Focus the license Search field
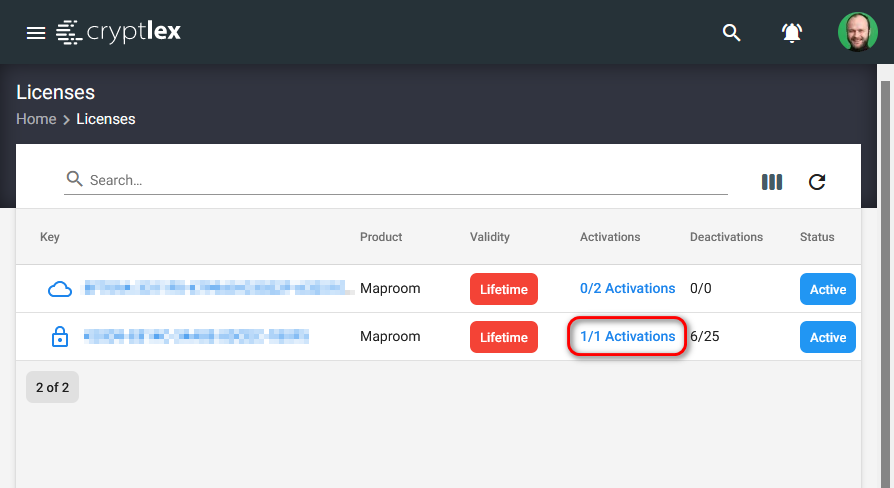This screenshot has height=488, width=894. click(x=396, y=180)
